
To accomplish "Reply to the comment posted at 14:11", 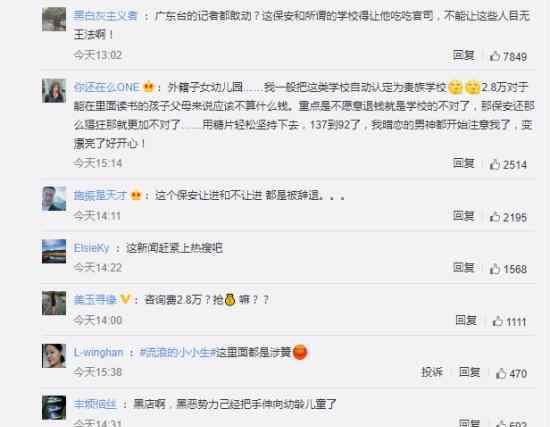I will pos(464,216).
